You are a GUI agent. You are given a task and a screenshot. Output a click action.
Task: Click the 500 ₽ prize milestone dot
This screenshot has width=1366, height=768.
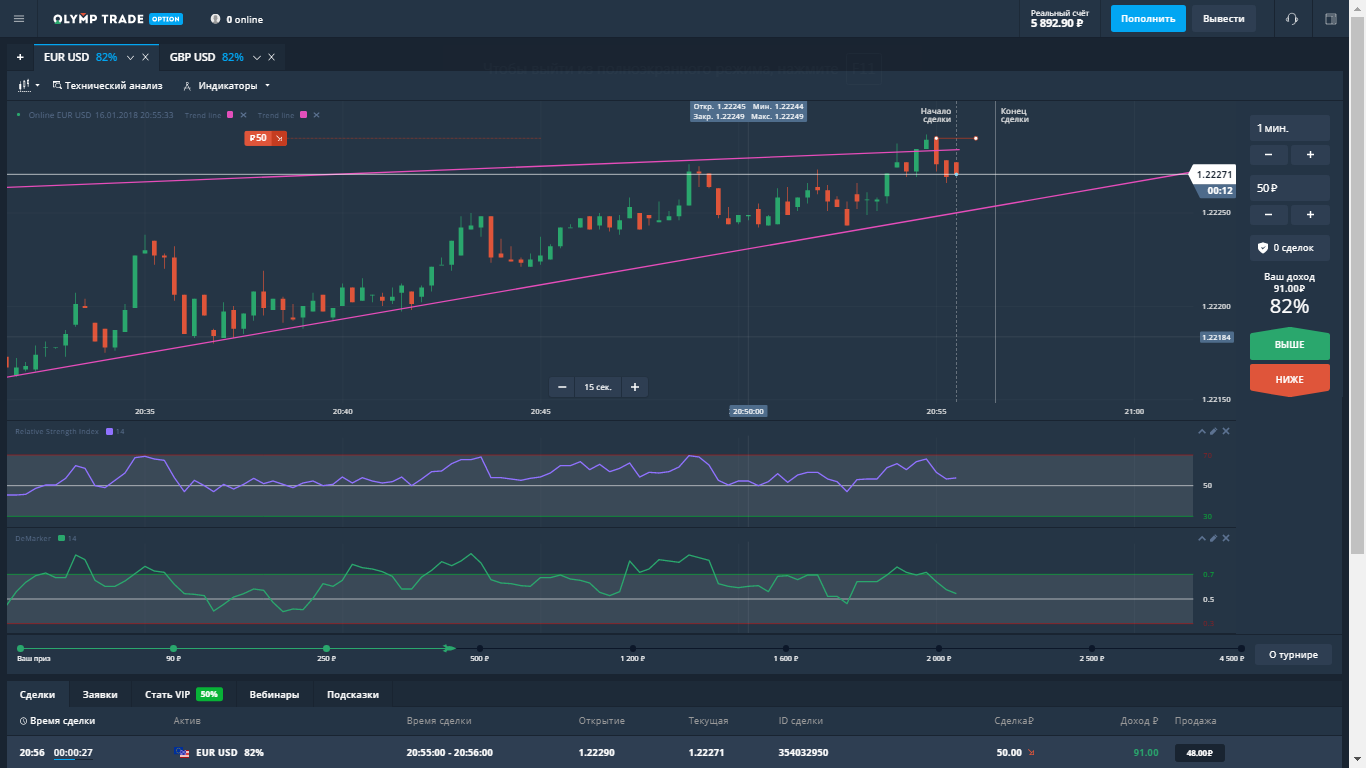[x=479, y=648]
